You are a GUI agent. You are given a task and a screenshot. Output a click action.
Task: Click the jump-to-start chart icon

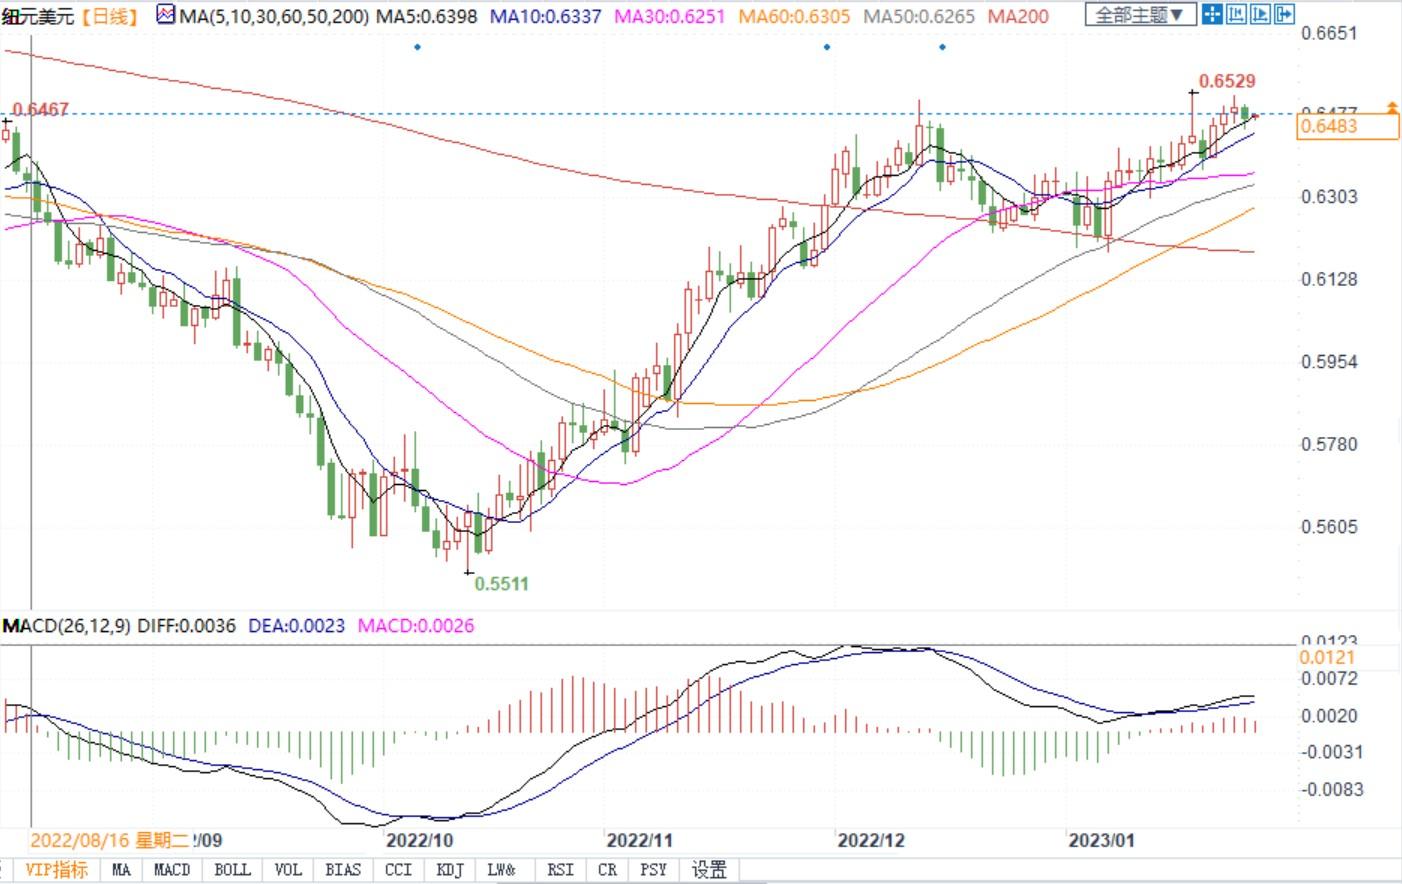point(1236,14)
